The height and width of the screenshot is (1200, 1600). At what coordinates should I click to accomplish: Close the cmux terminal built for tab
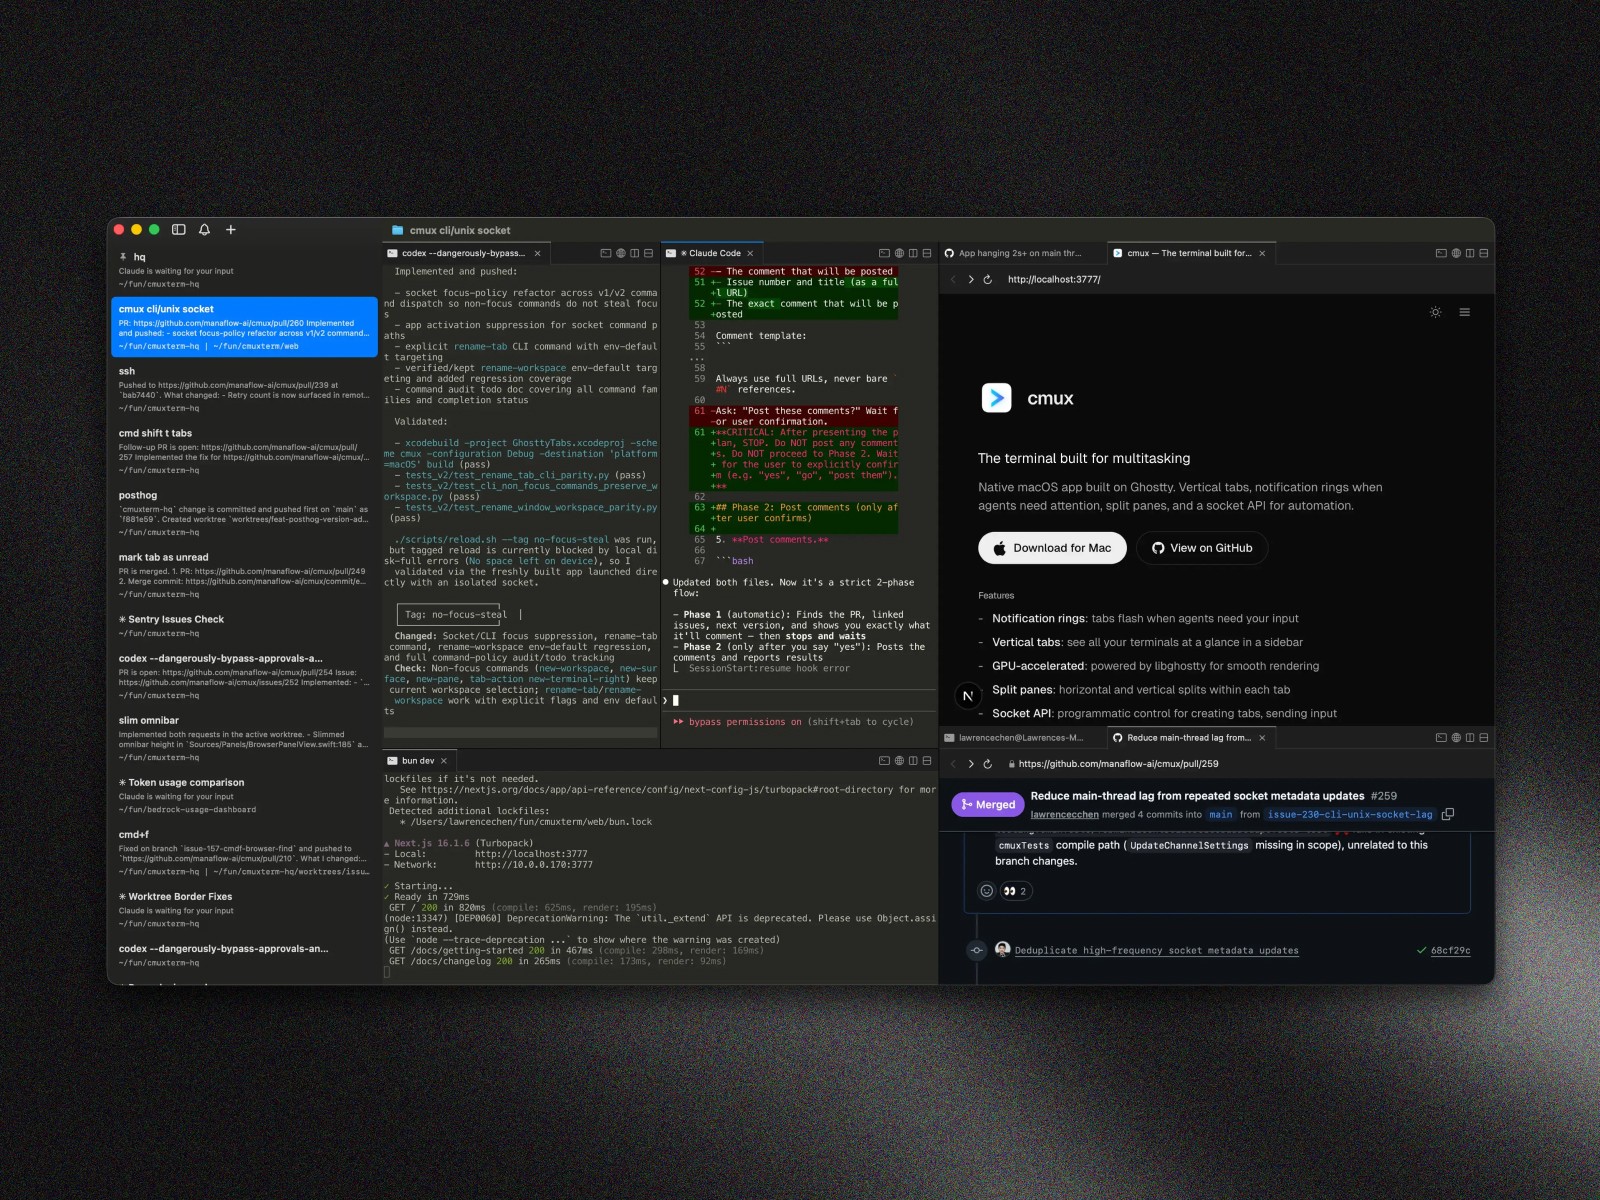(x=1262, y=254)
